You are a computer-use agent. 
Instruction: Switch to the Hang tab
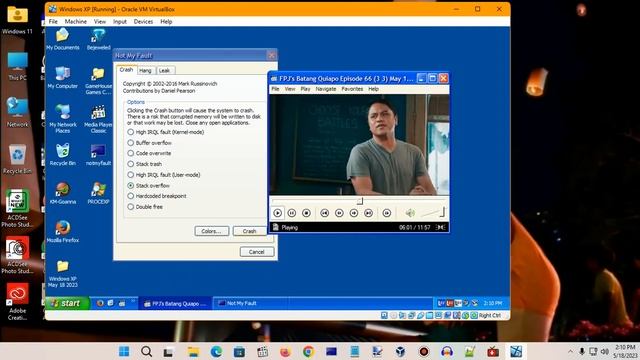[x=145, y=71]
